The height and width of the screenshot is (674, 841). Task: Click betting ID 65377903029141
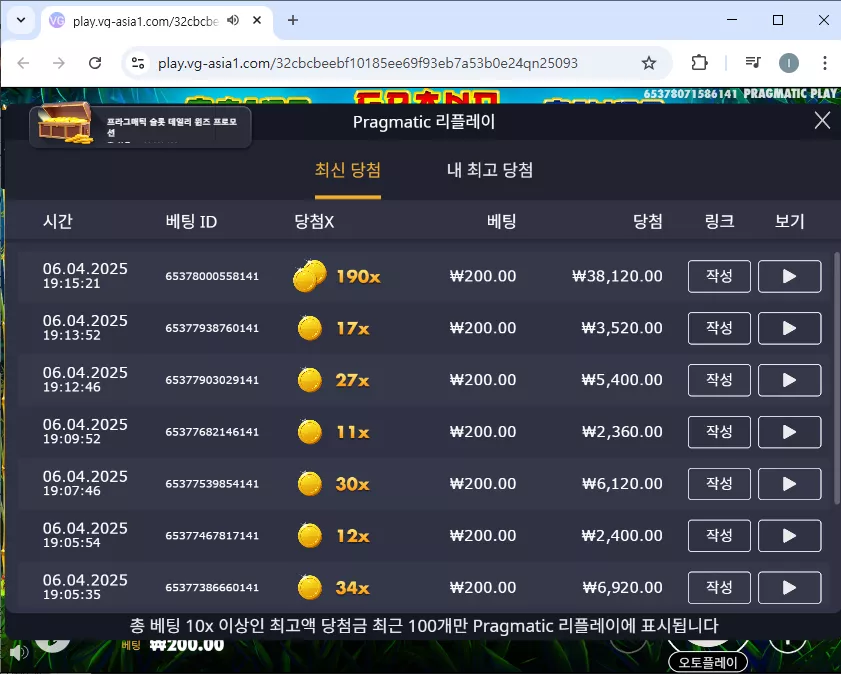tap(212, 380)
